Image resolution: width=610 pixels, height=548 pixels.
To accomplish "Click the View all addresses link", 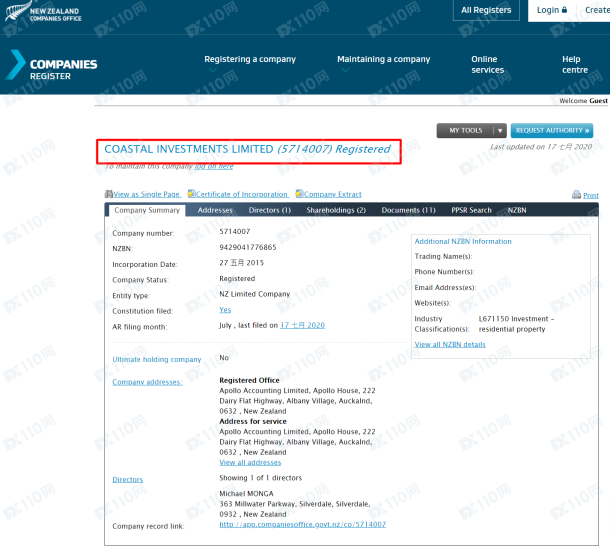I will point(250,462).
